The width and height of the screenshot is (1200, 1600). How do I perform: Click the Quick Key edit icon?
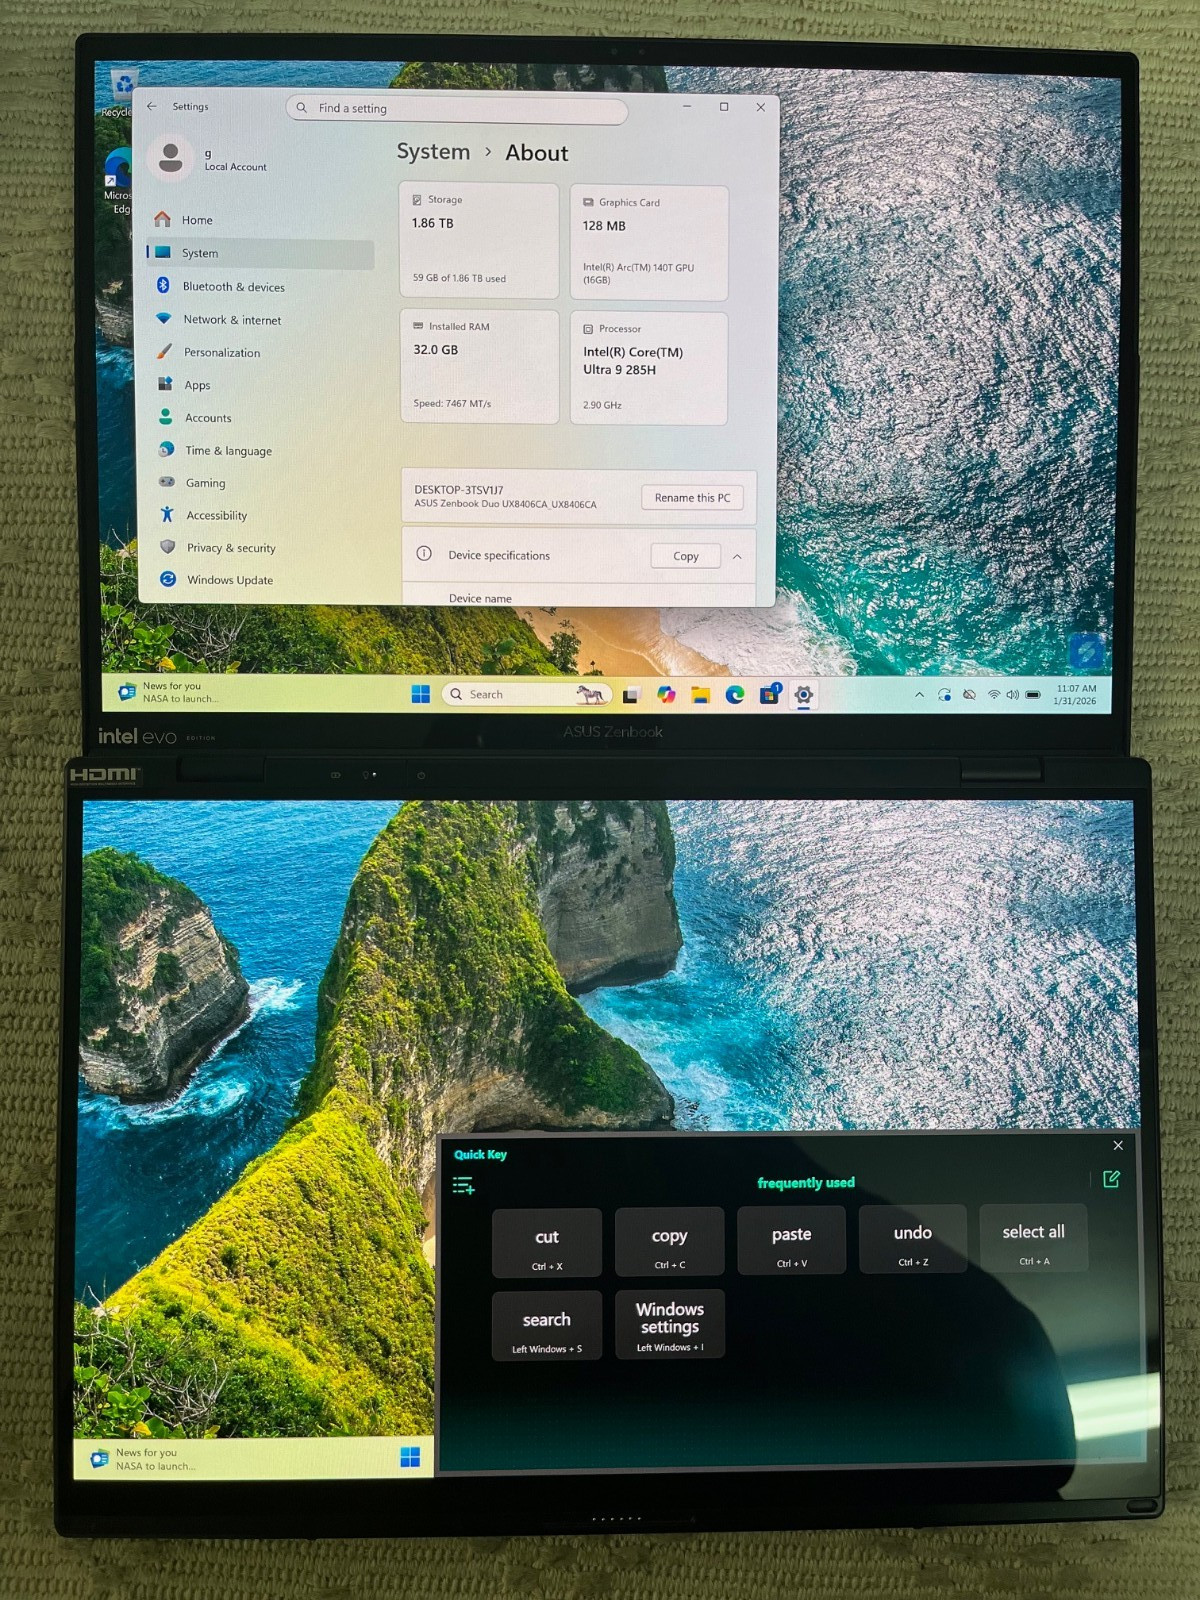pyautogui.click(x=1111, y=1179)
